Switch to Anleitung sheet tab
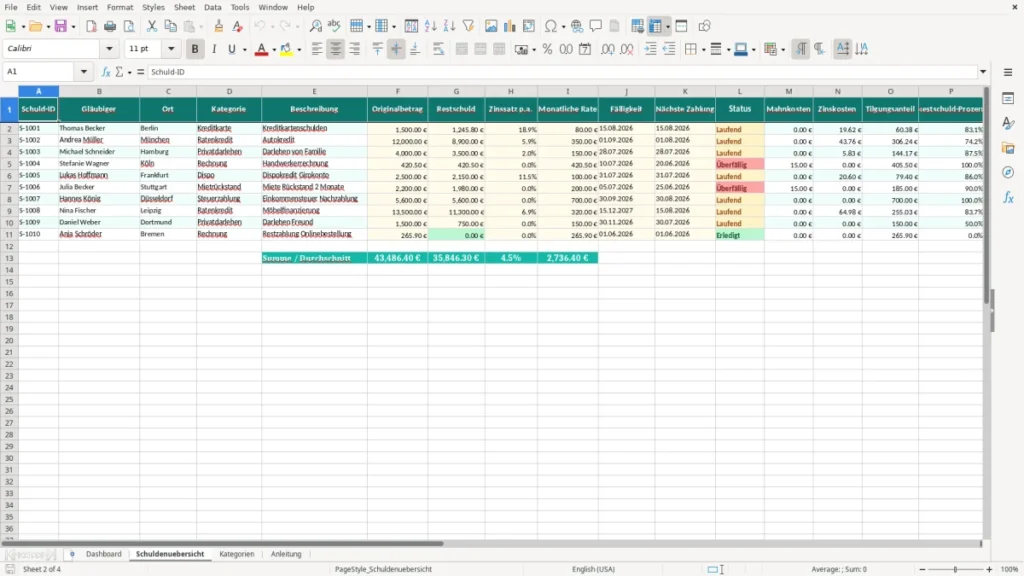 [x=286, y=554]
